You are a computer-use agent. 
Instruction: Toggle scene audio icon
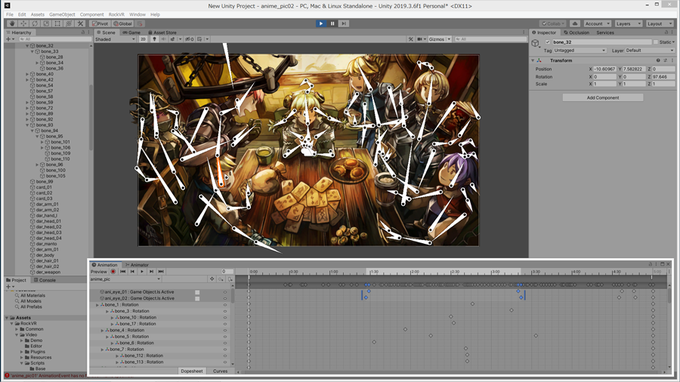[163, 39]
